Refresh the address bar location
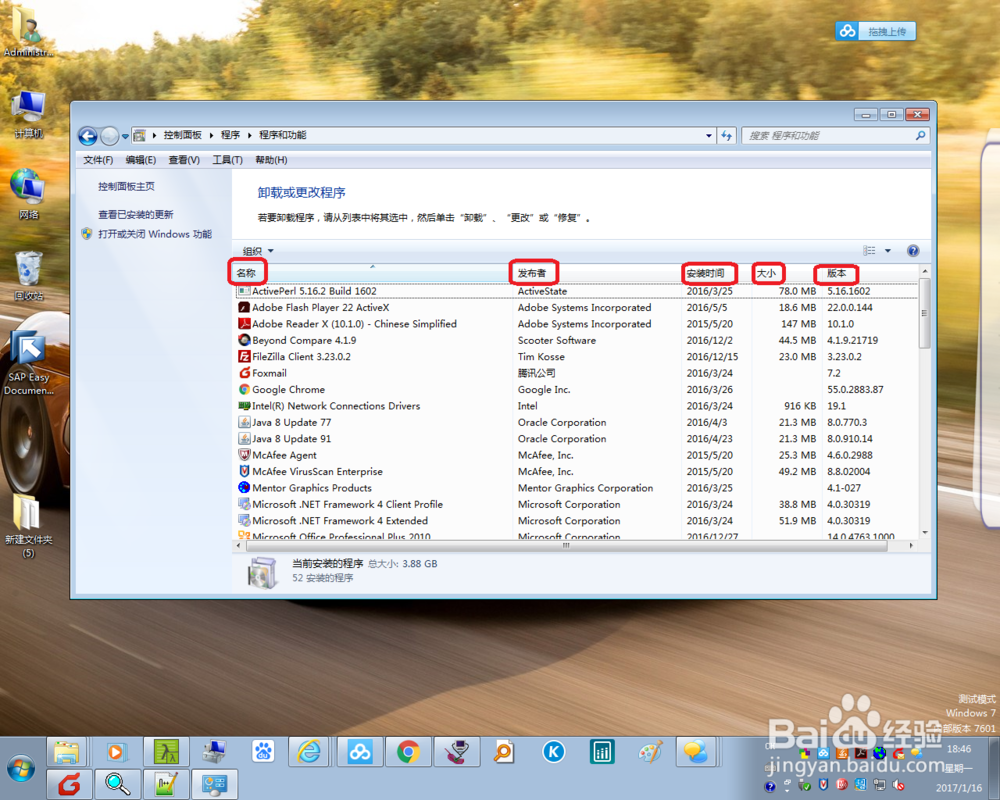 (x=726, y=135)
